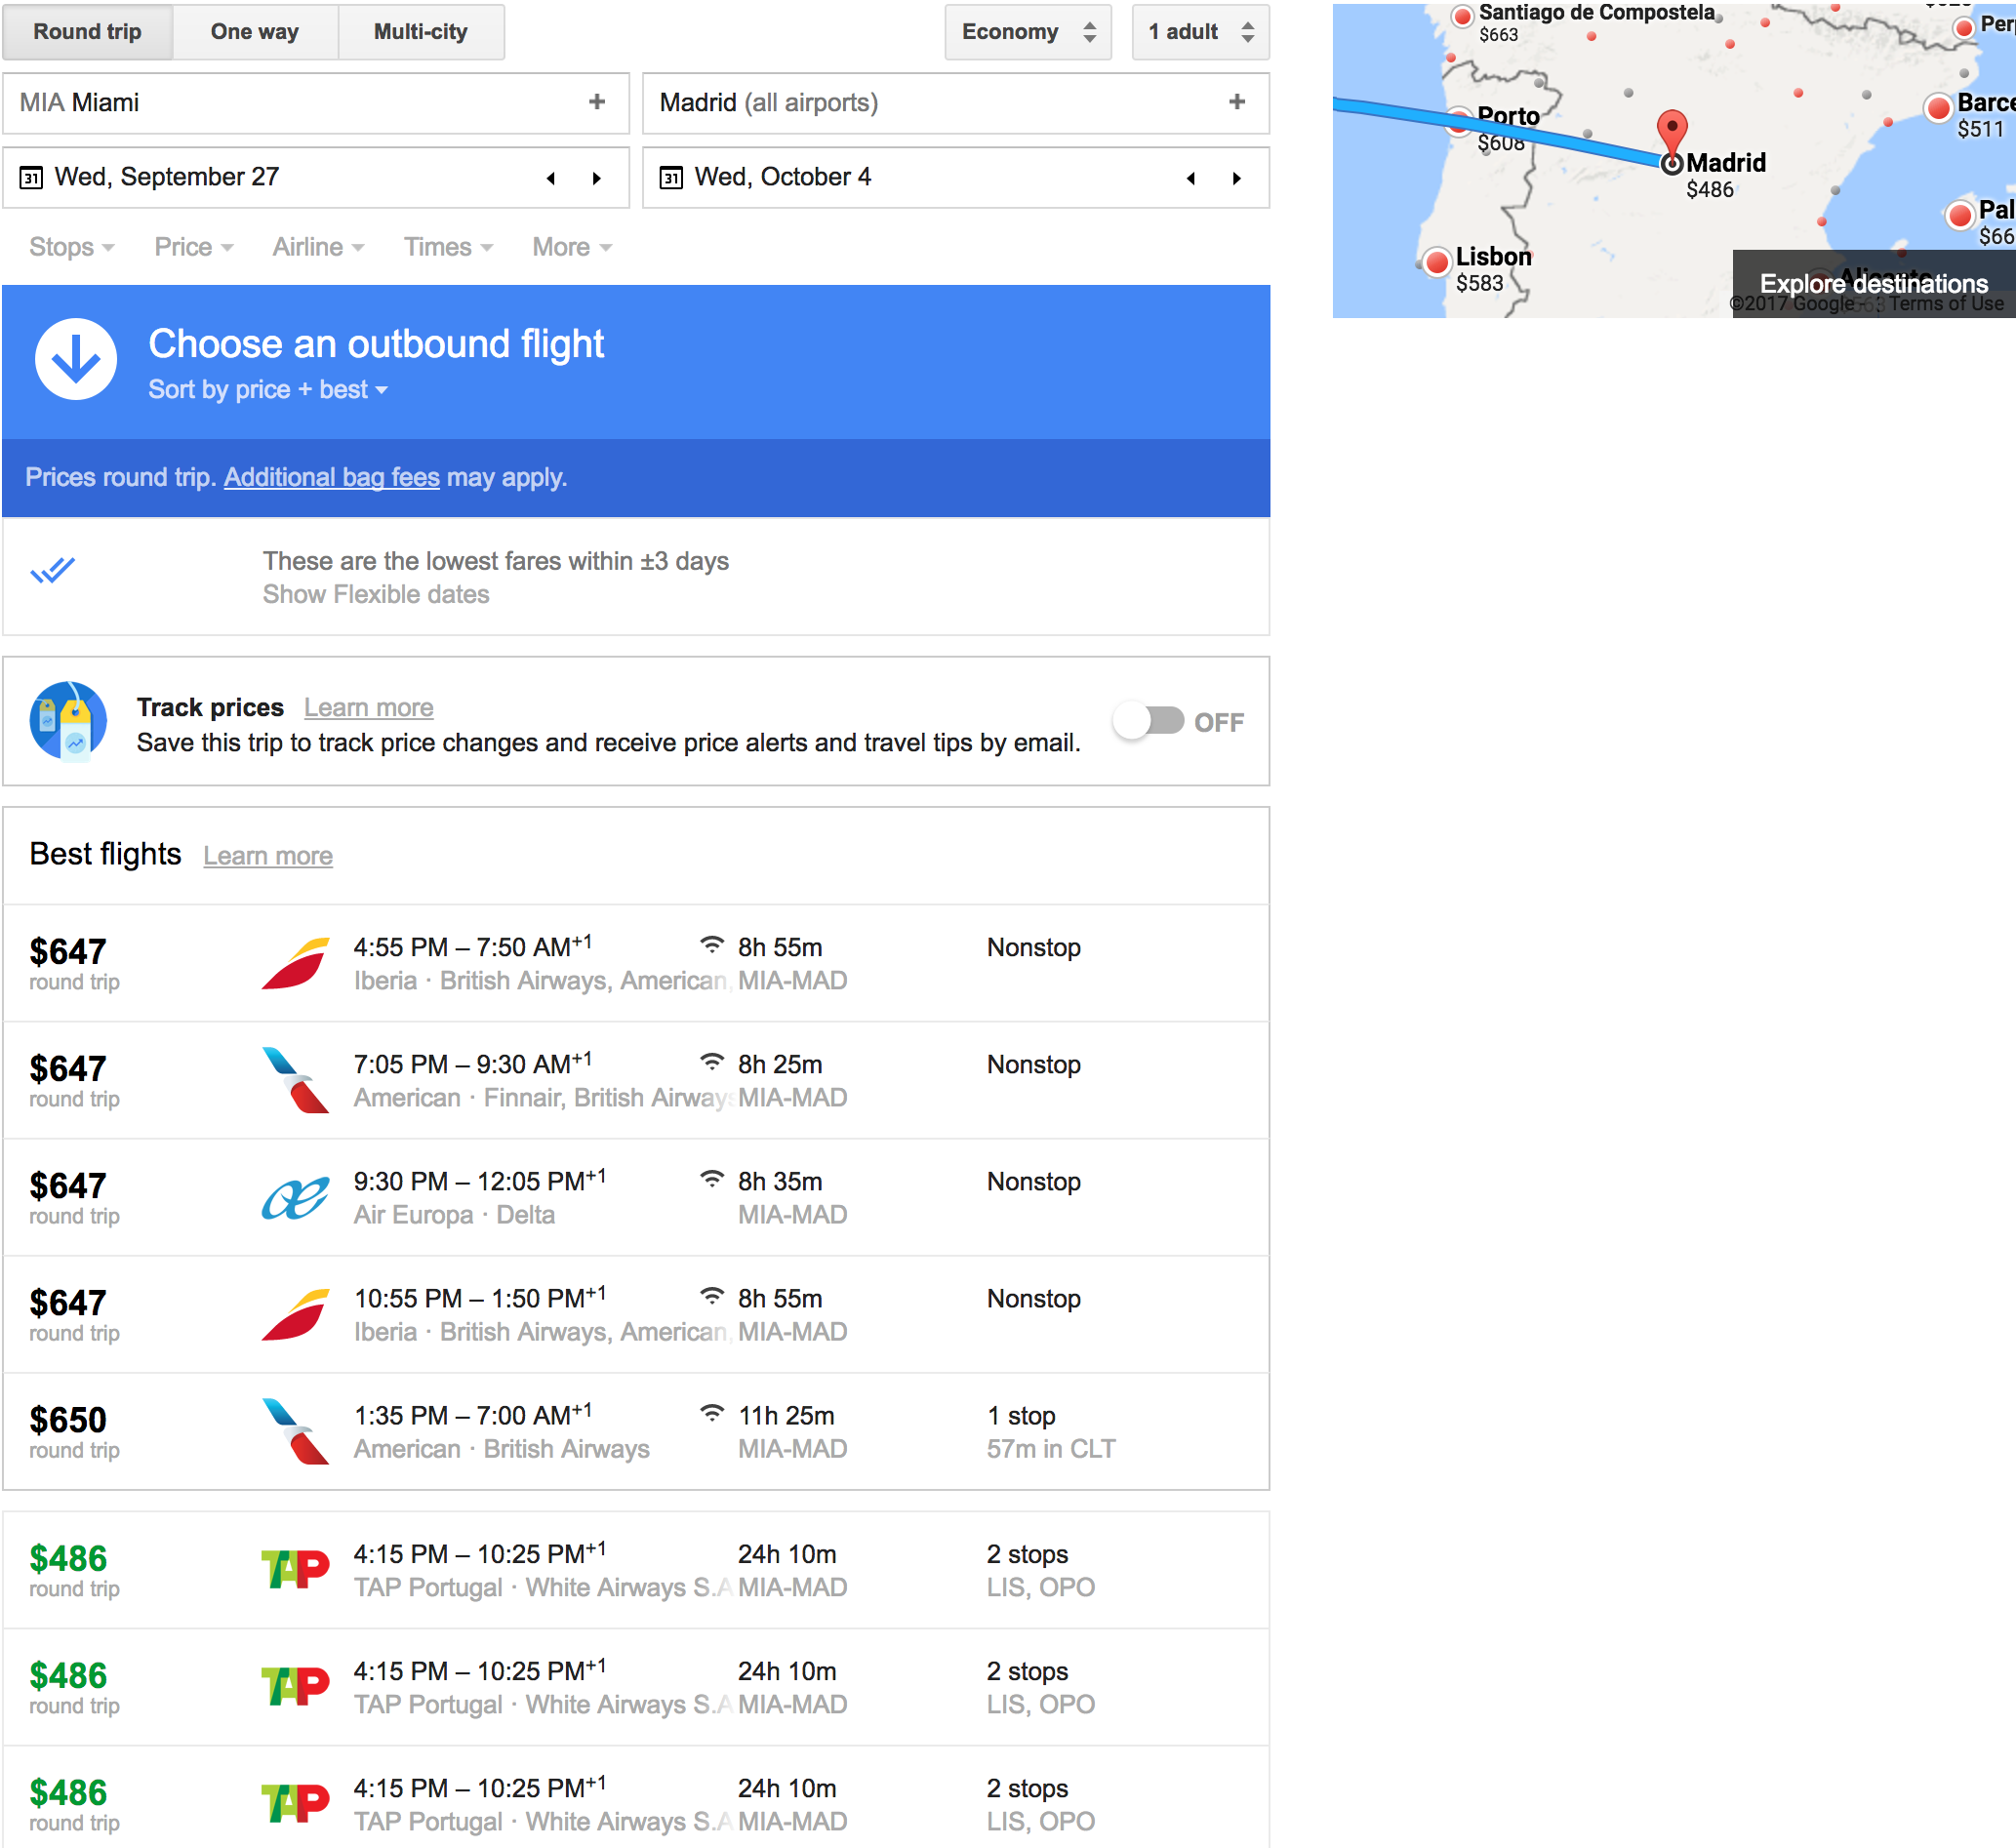Click the double checkmark lowest fares icon

(x=52, y=570)
